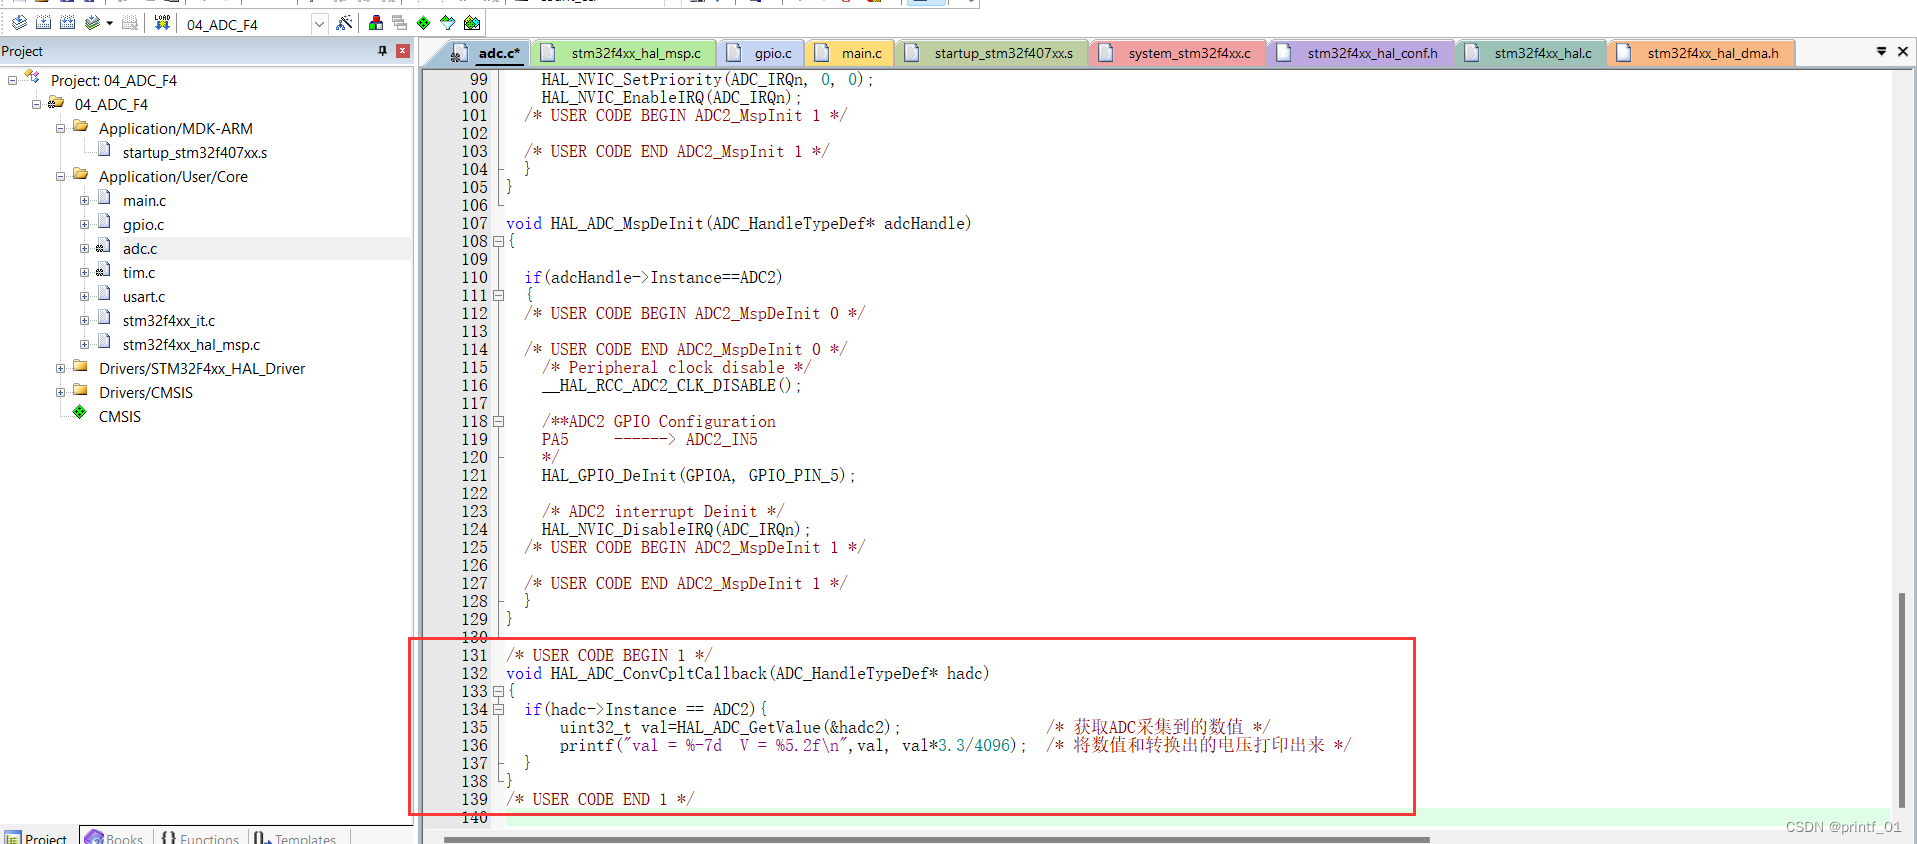
Task: Click the LOAD download to flash icon
Action: 162,22
